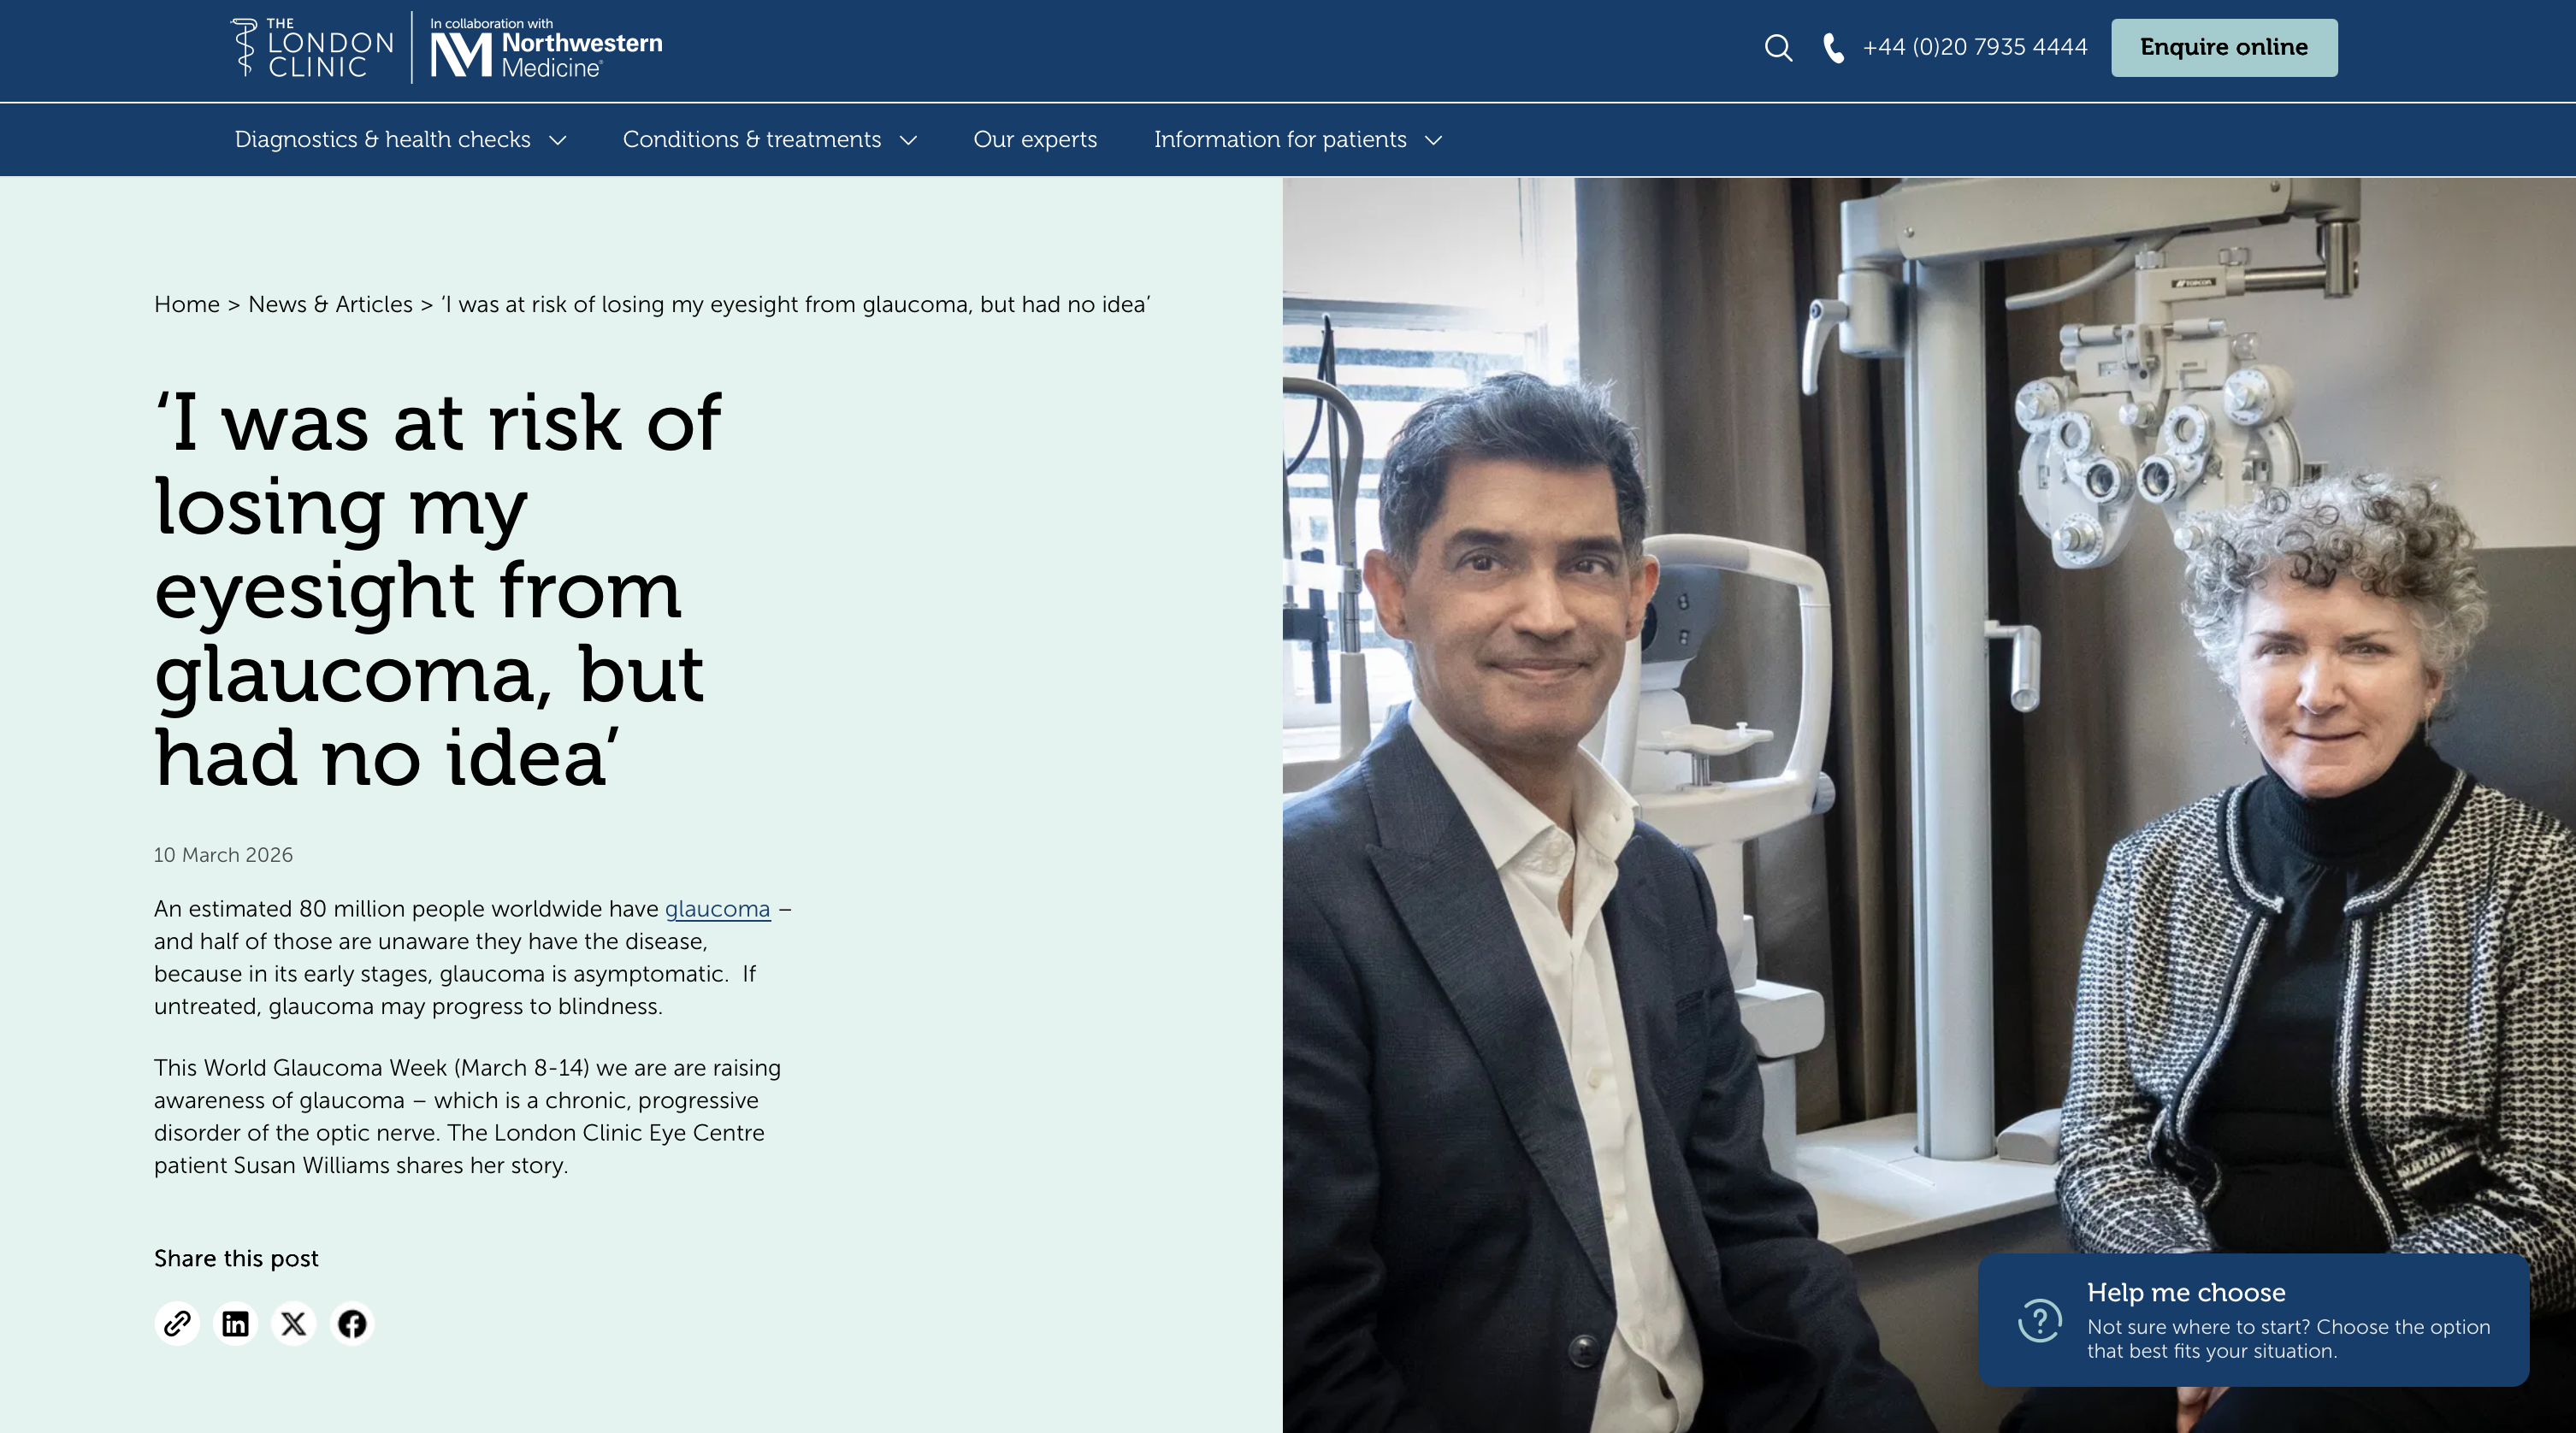Expand Conditions & treatments chevron
The width and height of the screenshot is (2576, 1433).
(908, 140)
